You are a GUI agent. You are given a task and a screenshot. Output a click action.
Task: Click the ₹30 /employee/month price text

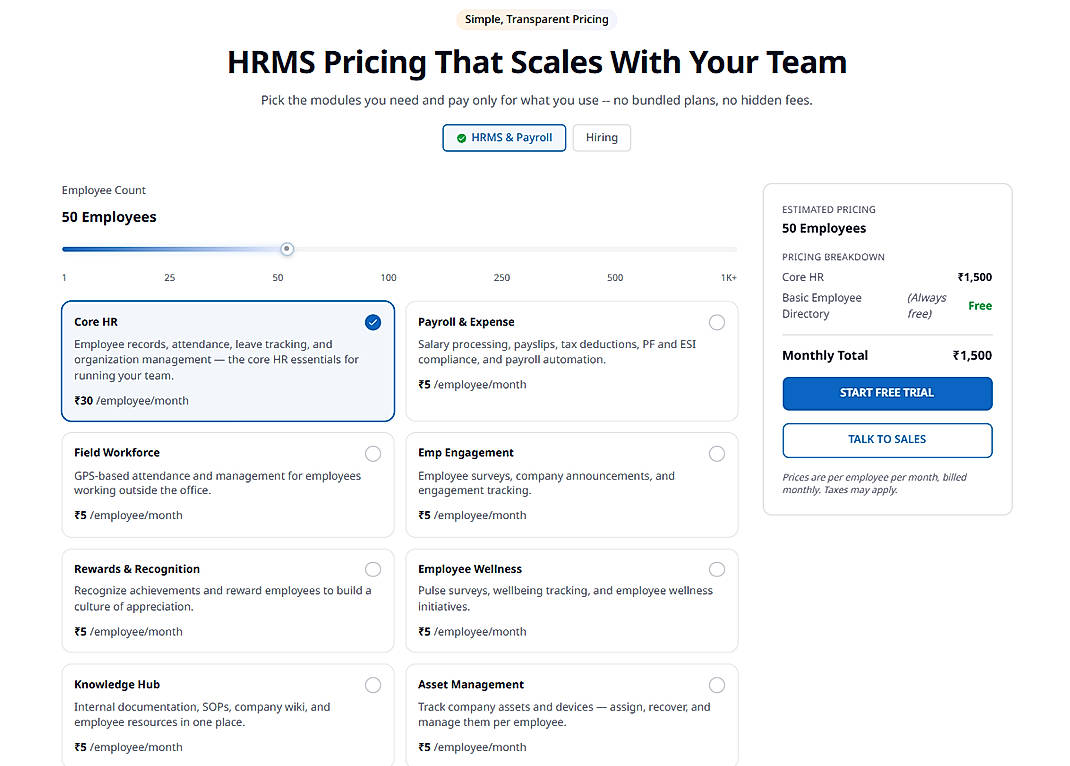click(x=131, y=401)
